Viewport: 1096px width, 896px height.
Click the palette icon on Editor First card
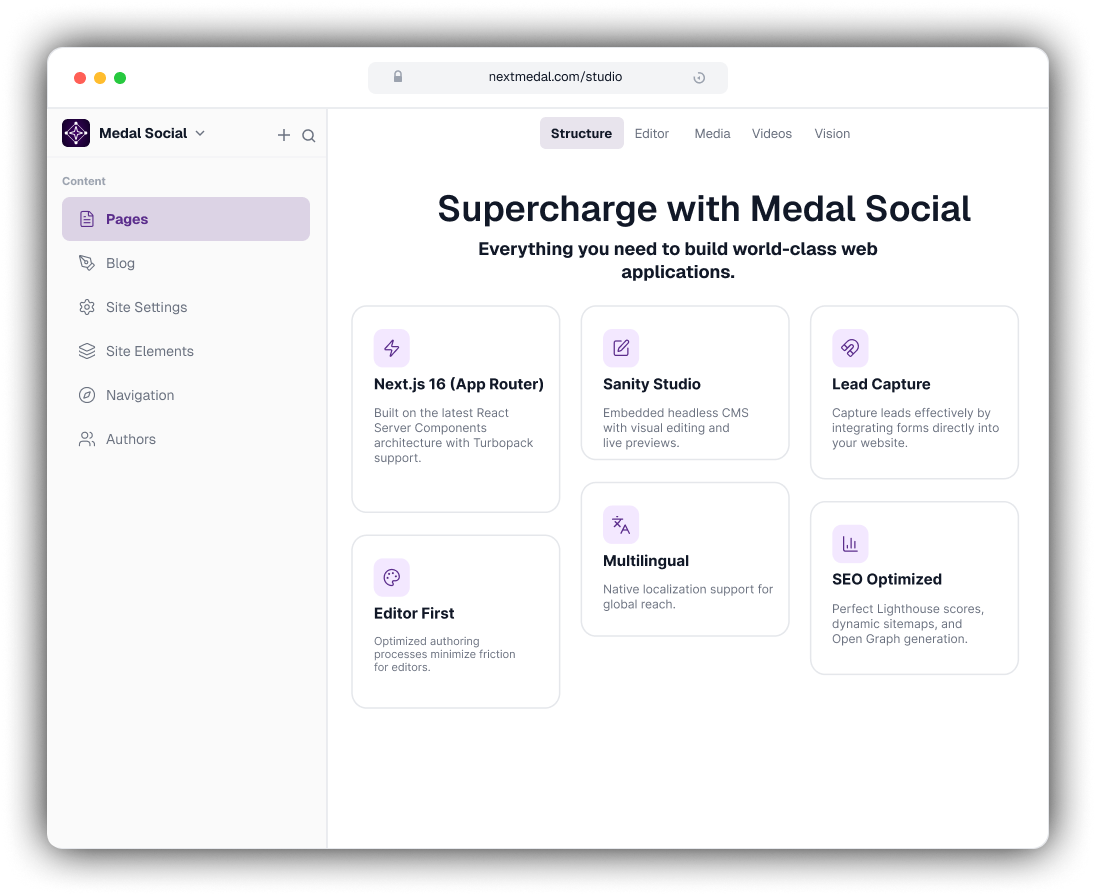[x=391, y=577]
